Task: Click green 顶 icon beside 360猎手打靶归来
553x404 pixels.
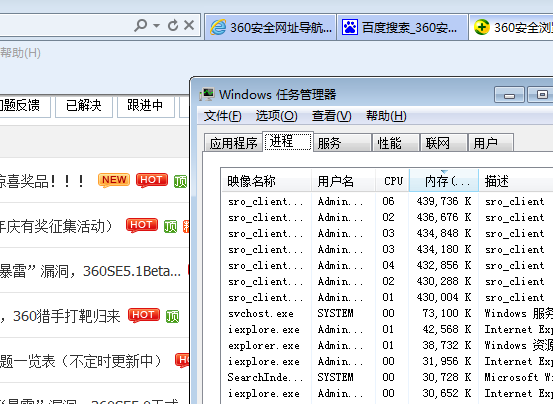Action: tap(173, 316)
